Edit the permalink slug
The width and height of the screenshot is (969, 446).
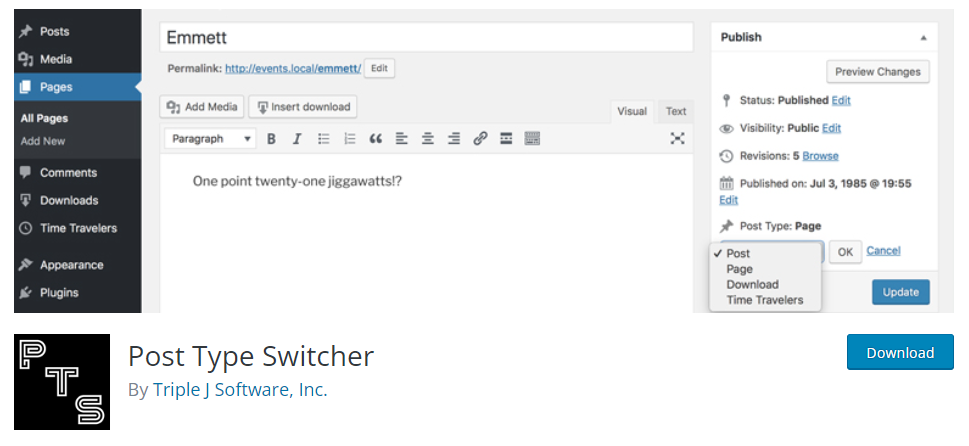379,69
